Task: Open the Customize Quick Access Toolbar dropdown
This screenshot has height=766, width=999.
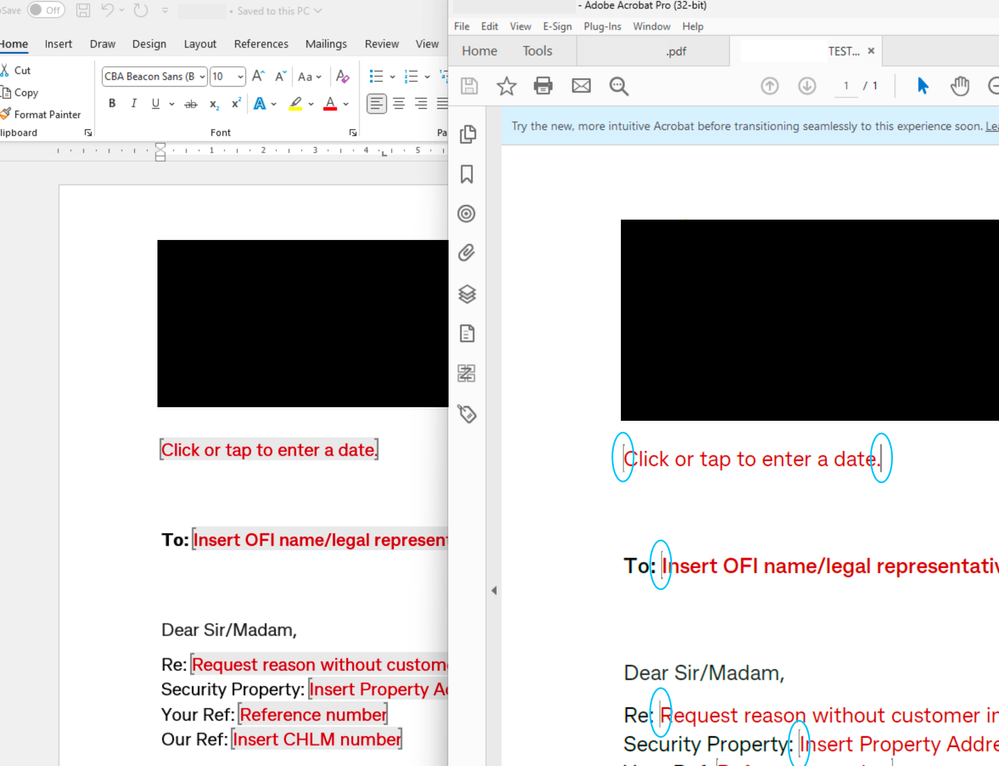Action: point(165,11)
